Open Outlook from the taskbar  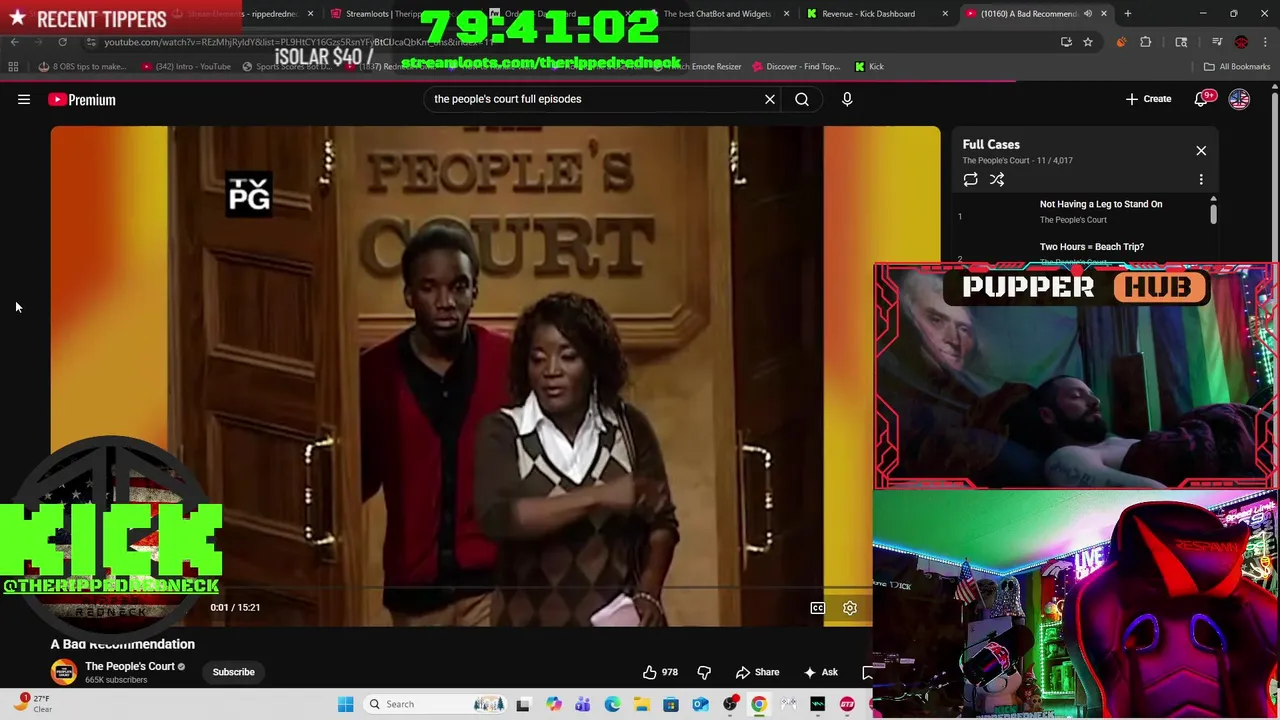(x=700, y=704)
